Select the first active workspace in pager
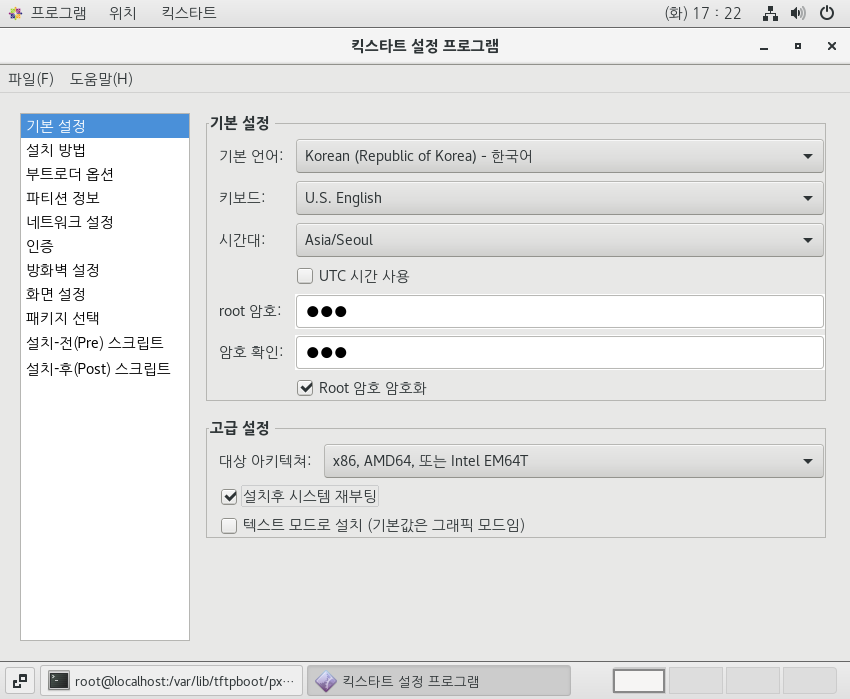Viewport: 850px width, 699px height. point(639,681)
